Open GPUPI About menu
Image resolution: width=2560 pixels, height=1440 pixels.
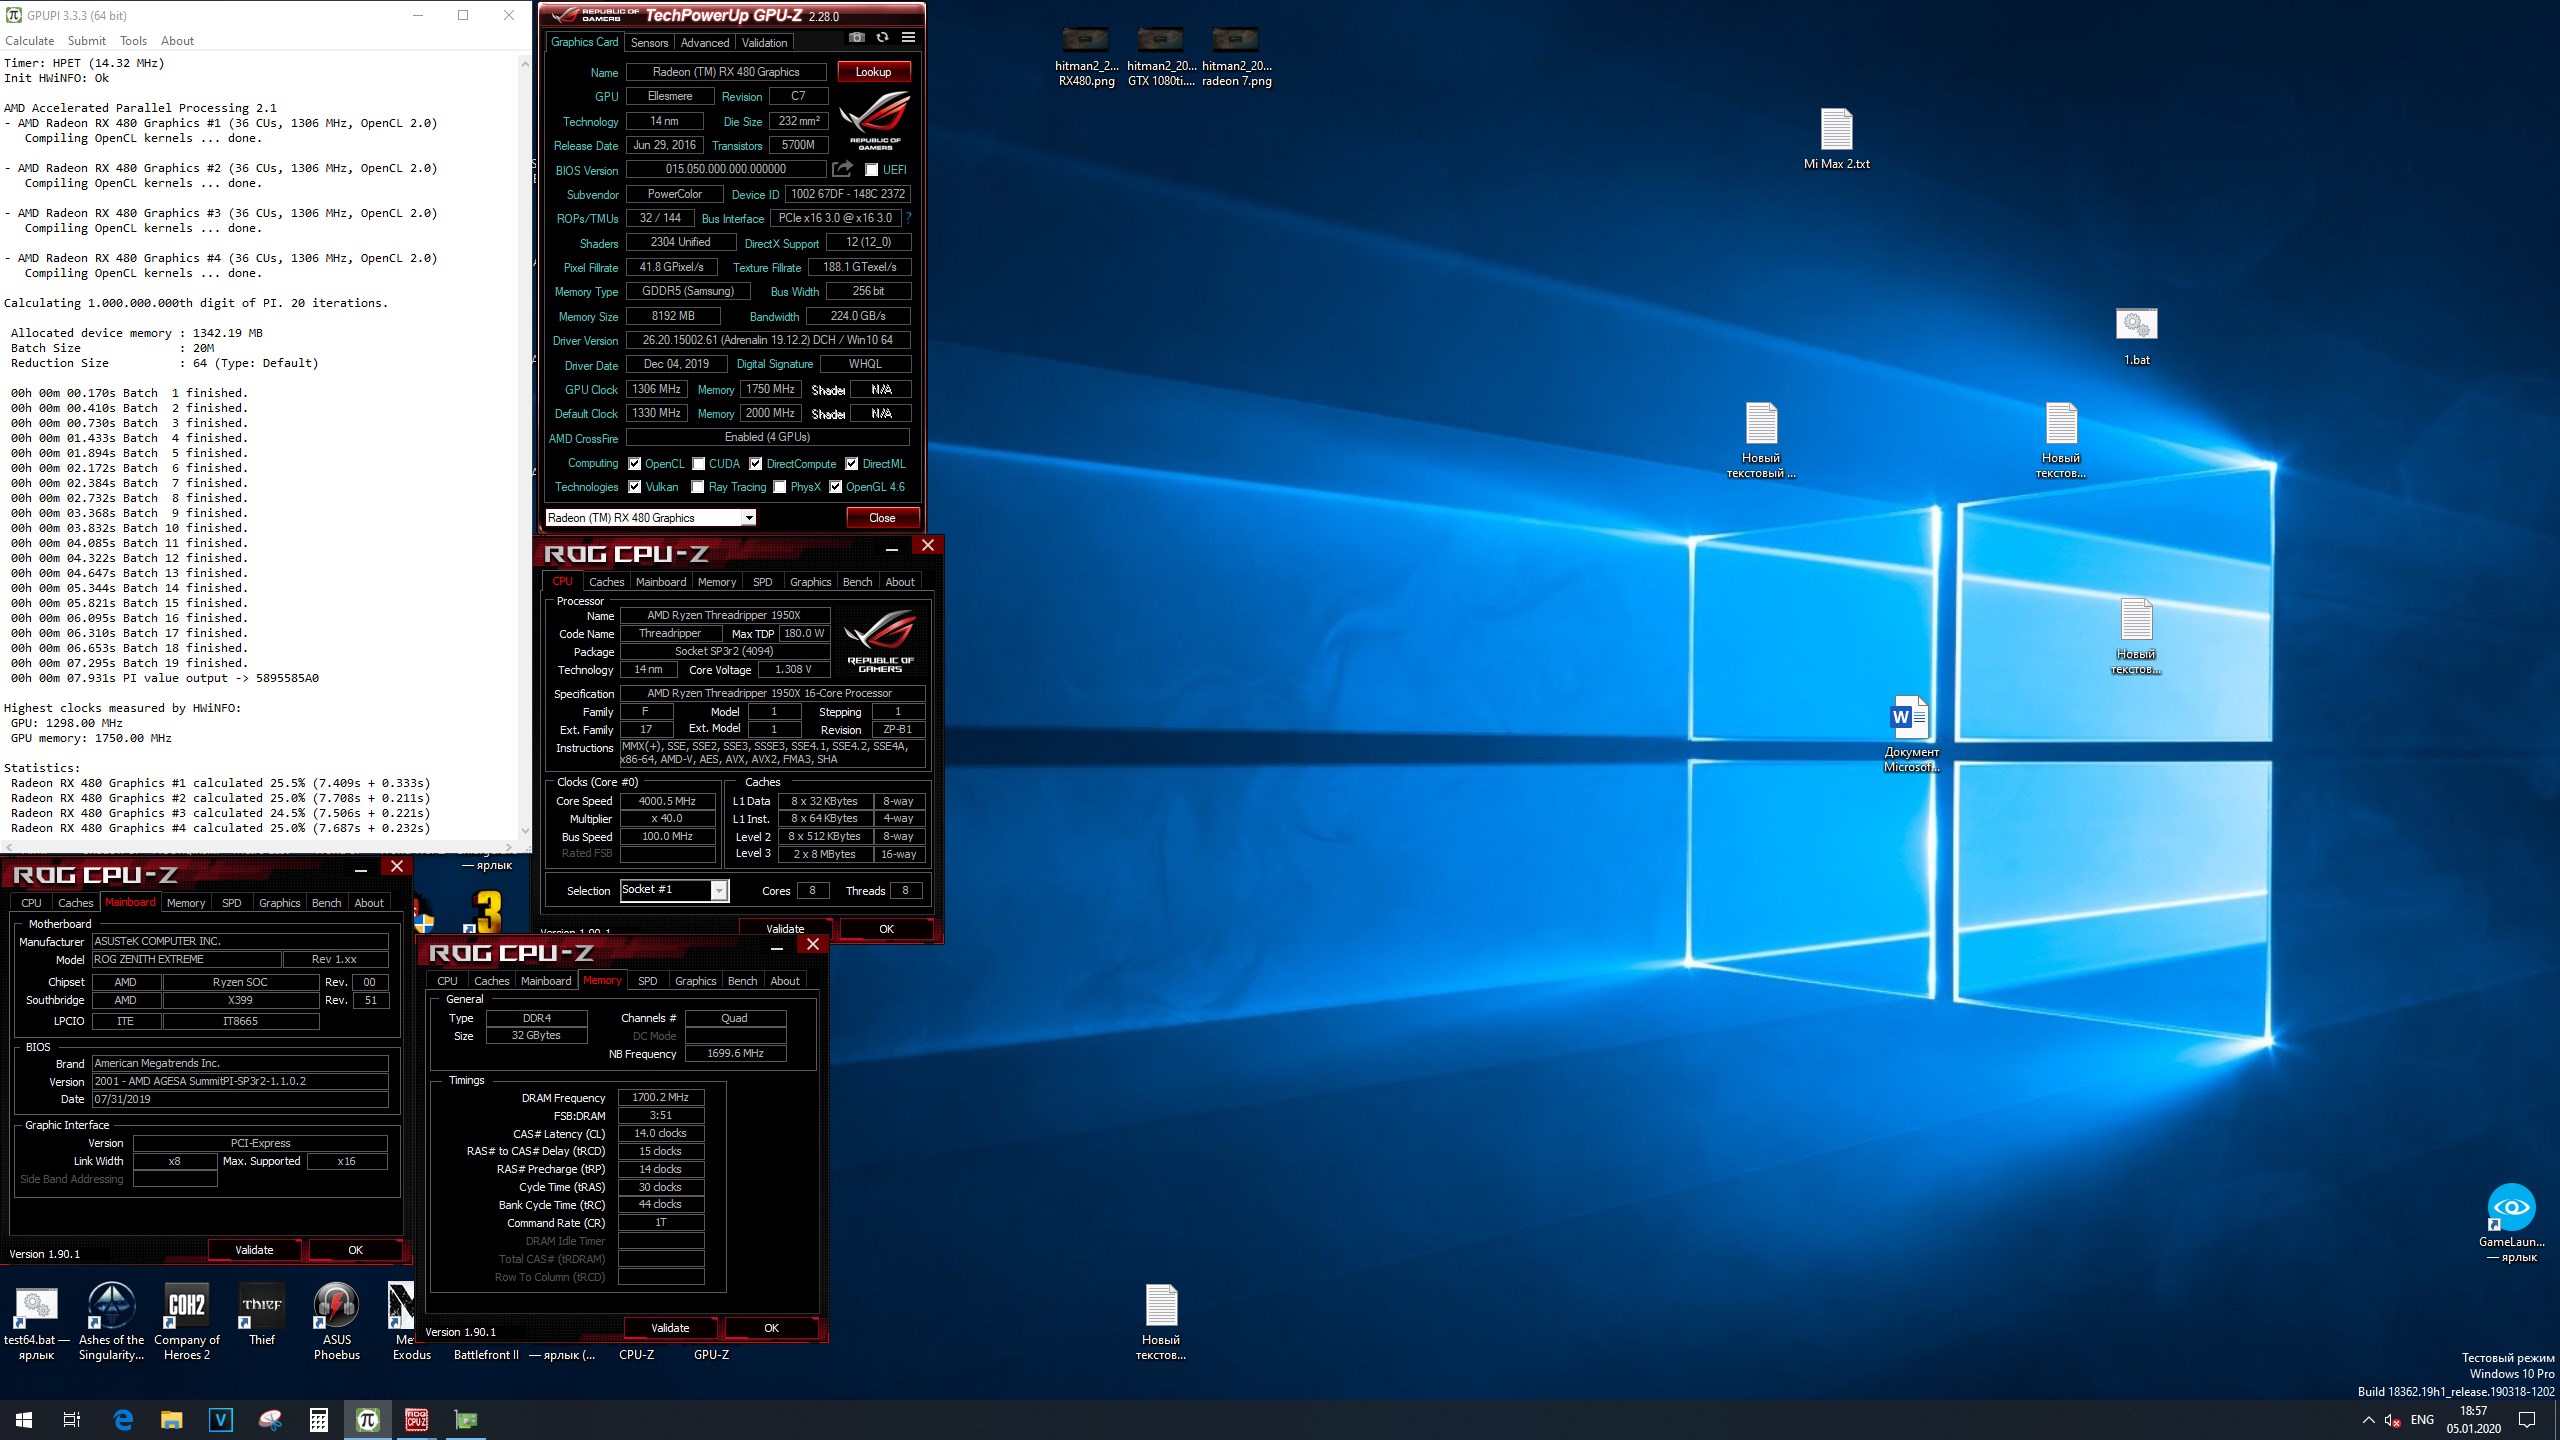tap(177, 41)
